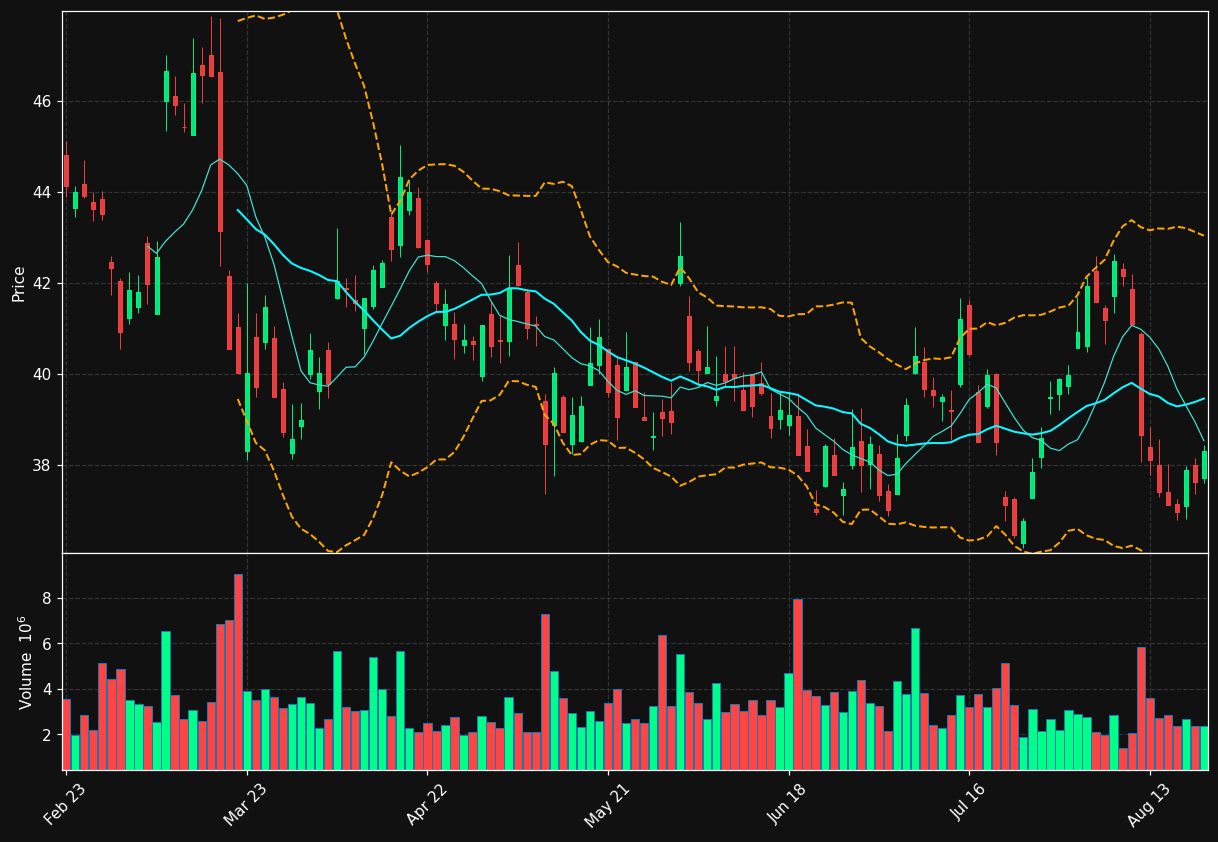Click the "Volume 10⁶" axis label
The height and width of the screenshot is (842, 1218).
(26, 662)
